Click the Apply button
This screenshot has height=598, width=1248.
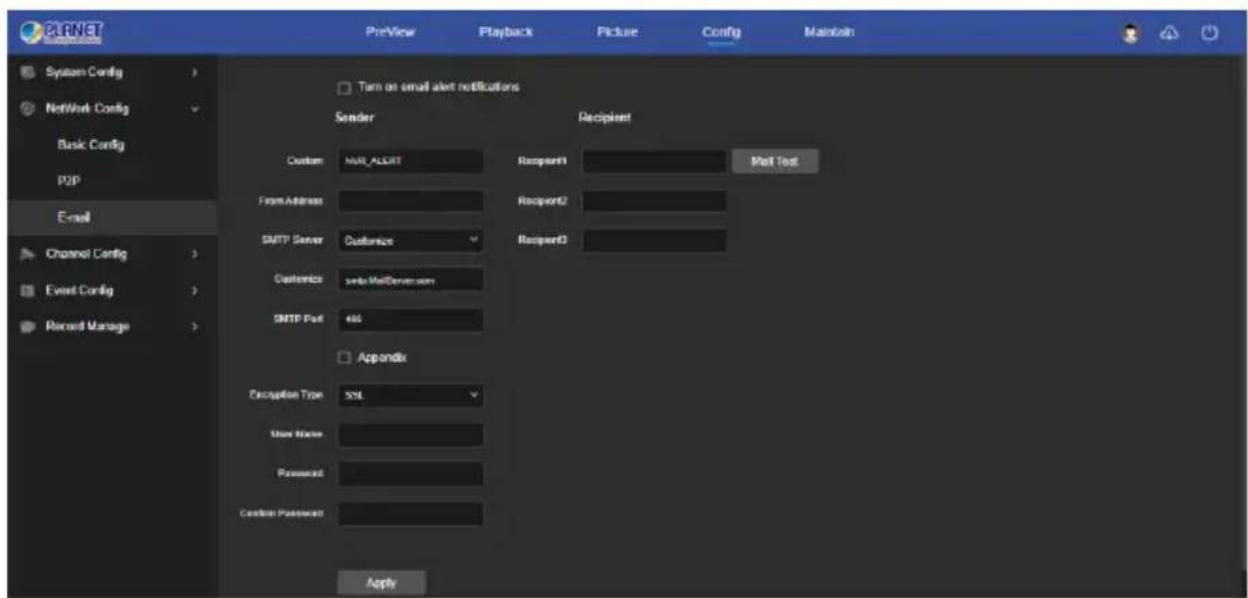coord(381,582)
